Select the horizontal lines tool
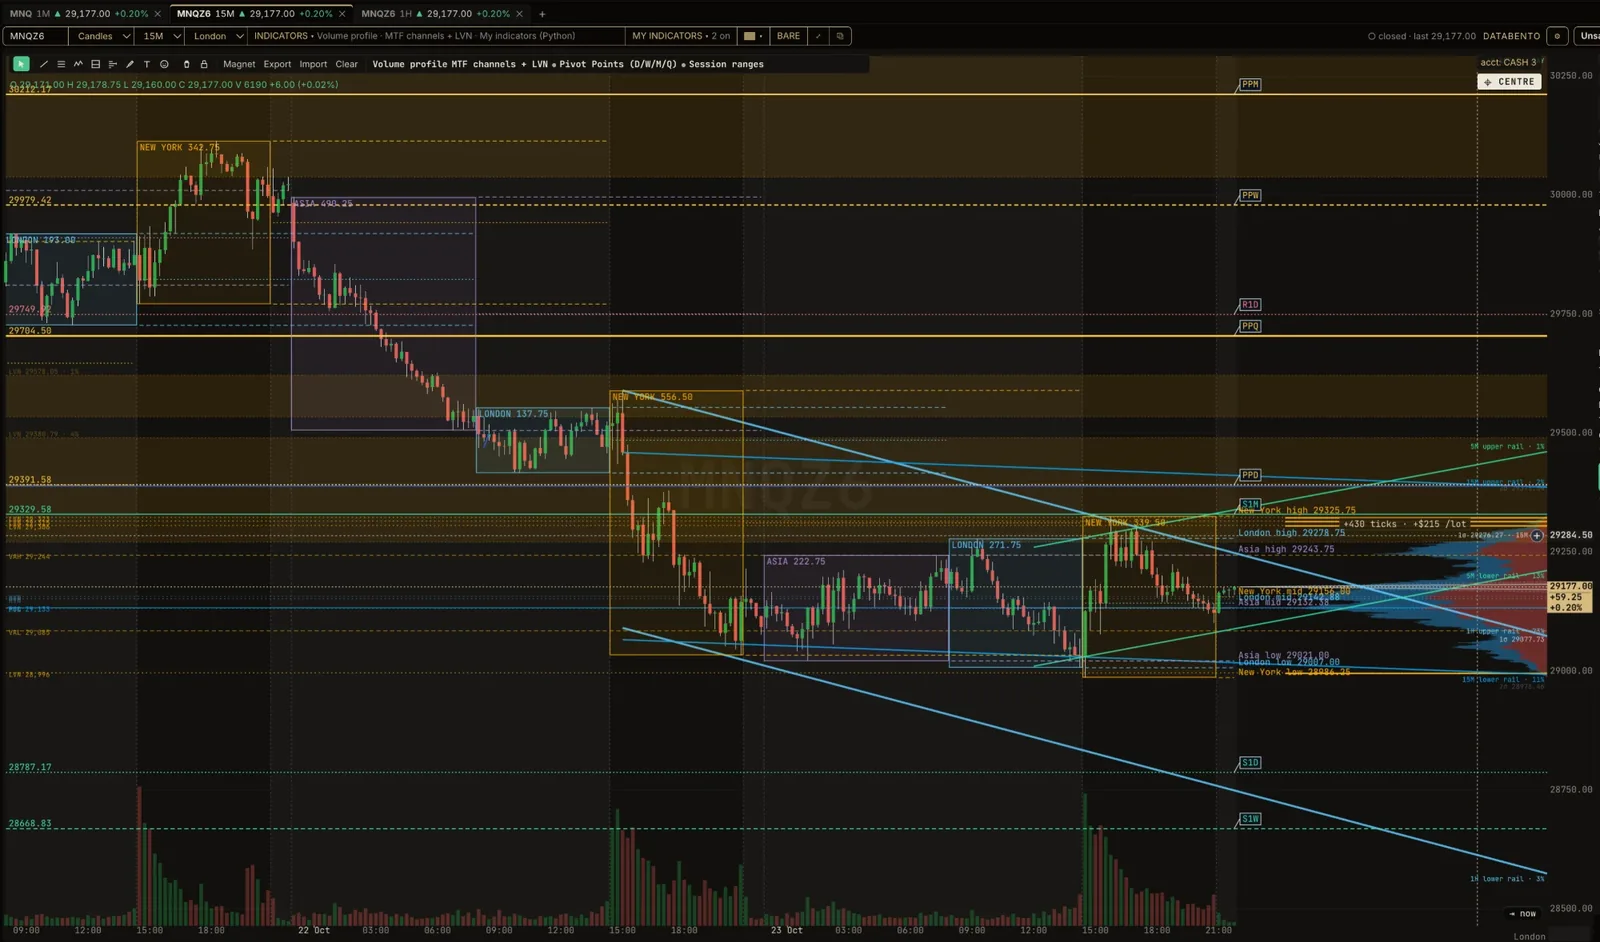The image size is (1600, 942). coord(61,64)
